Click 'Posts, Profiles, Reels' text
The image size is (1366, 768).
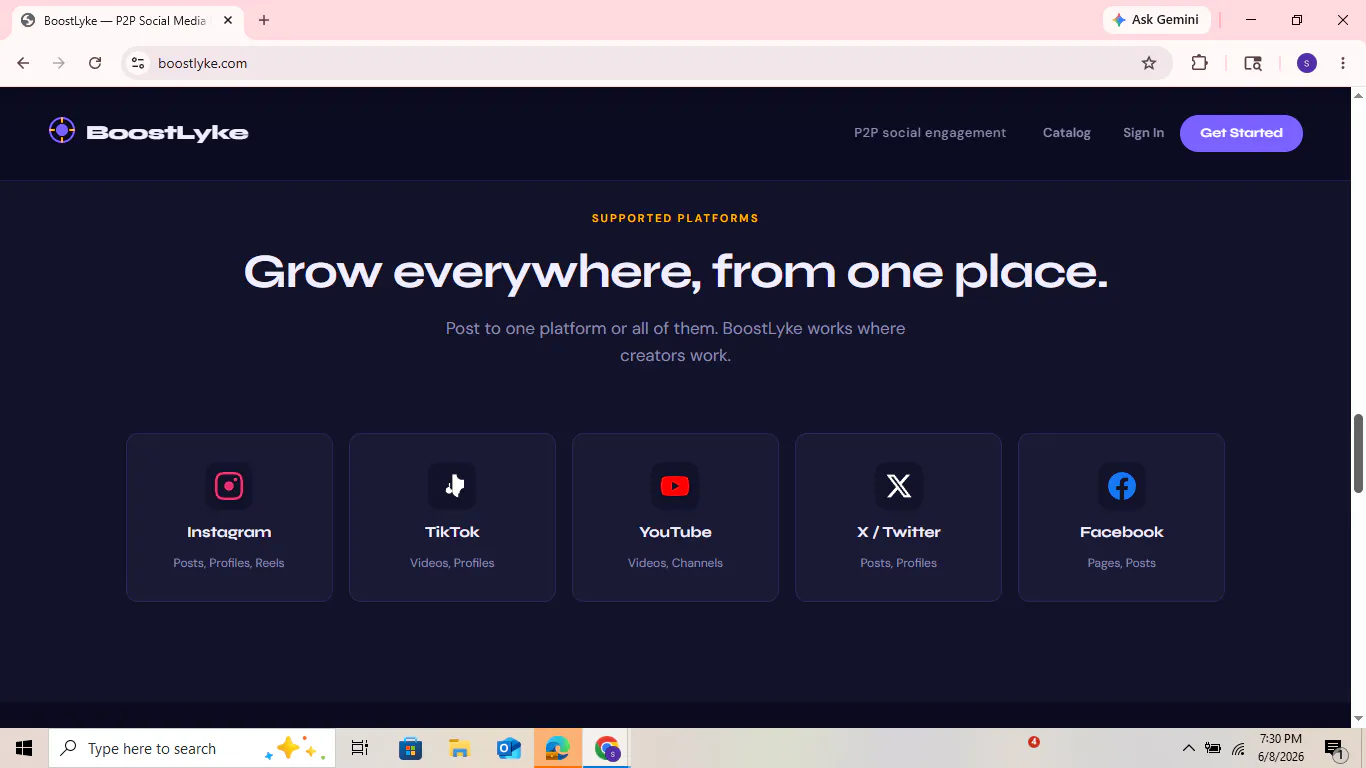(x=229, y=563)
